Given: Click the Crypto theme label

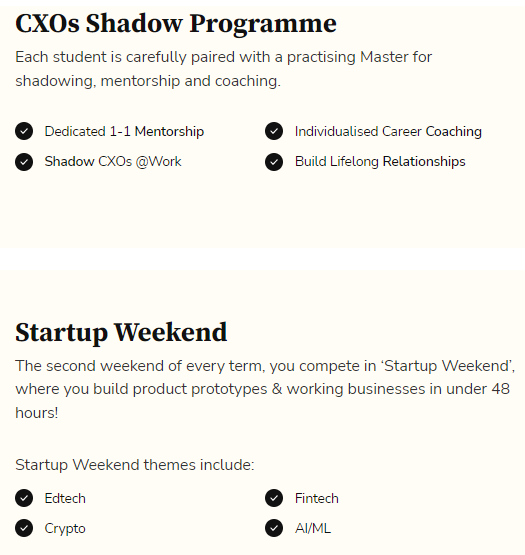Looking at the screenshot, I should [65, 529].
